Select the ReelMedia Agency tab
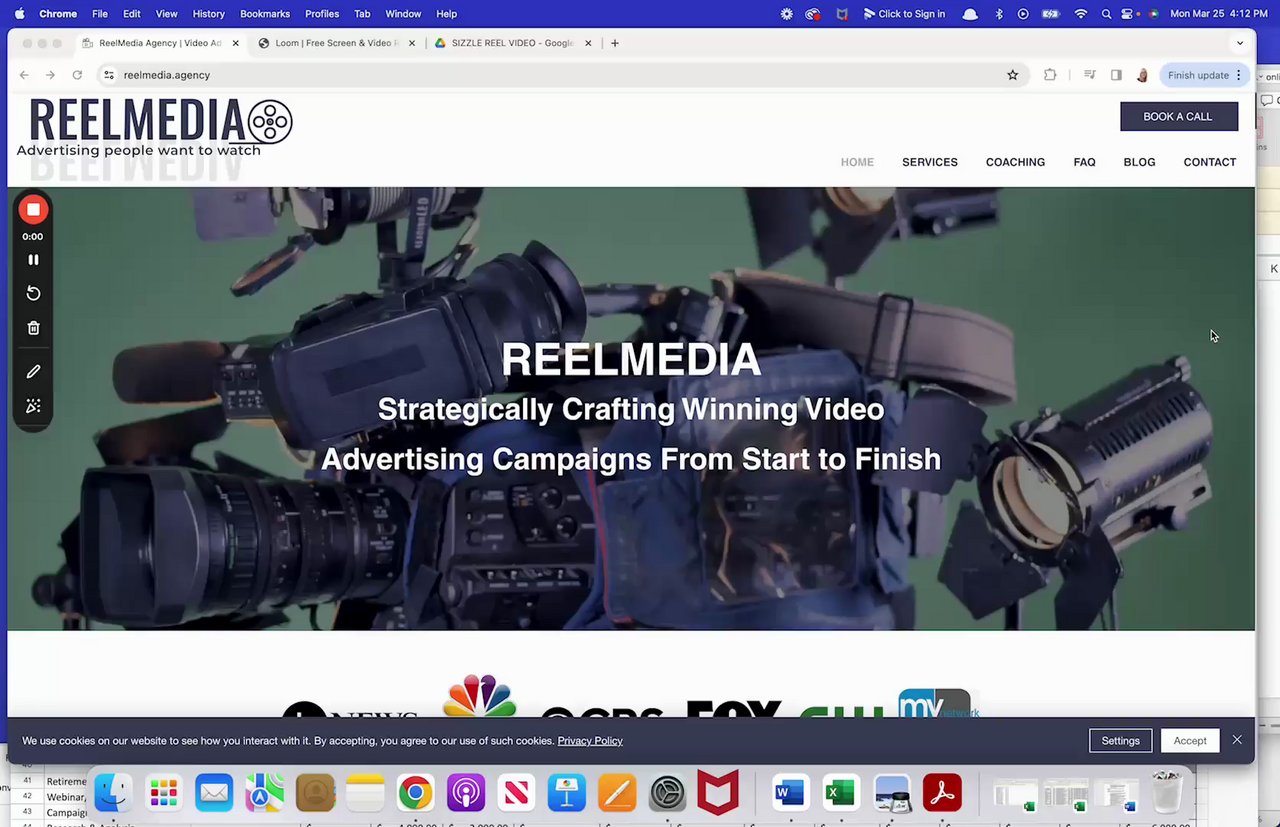This screenshot has height=827, width=1280. (160, 43)
